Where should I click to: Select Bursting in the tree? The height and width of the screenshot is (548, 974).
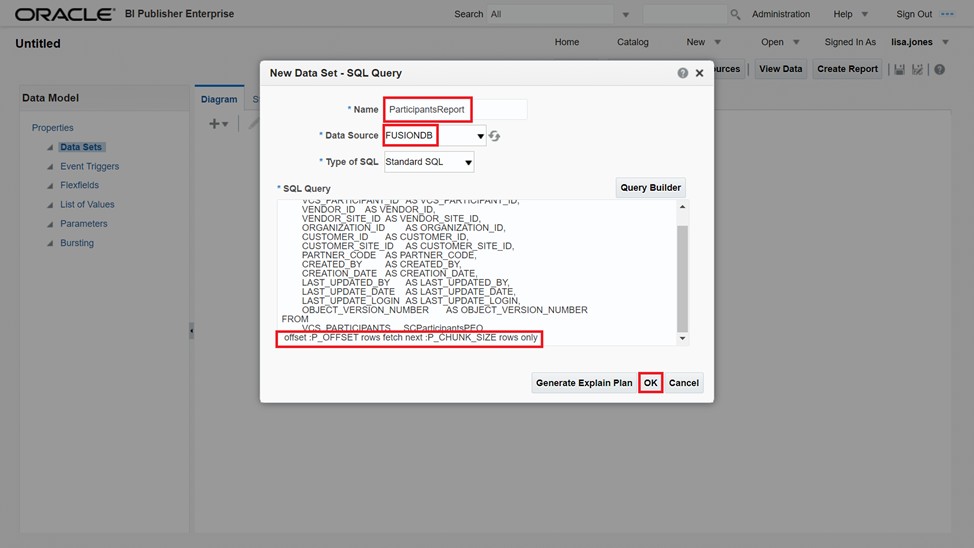[x=77, y=243]
